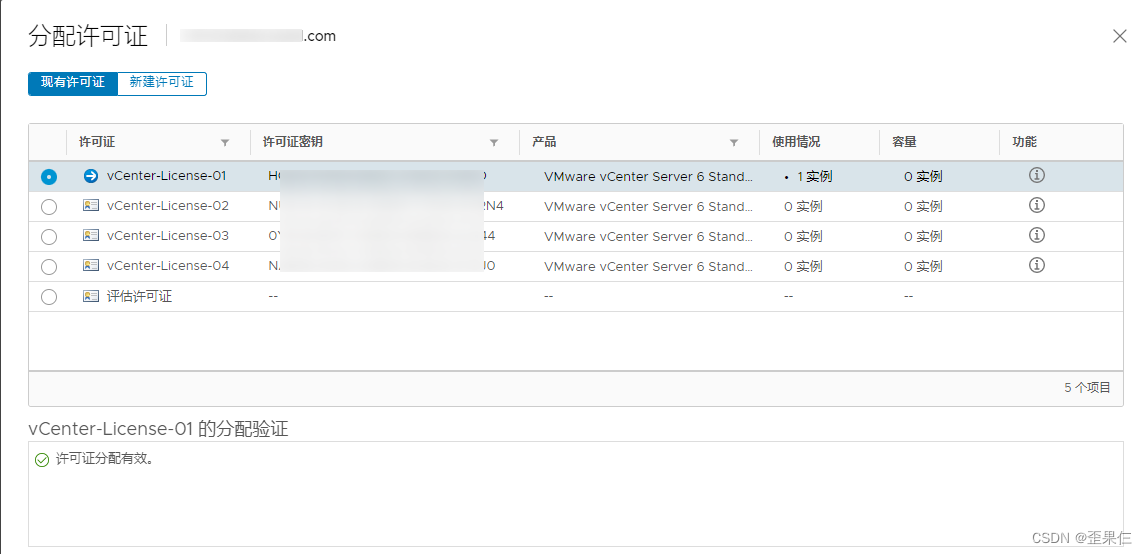This screenshot has width=1147, height=554.
Task: Open the filter on the 许可证密钥 column
Action: 494,143
